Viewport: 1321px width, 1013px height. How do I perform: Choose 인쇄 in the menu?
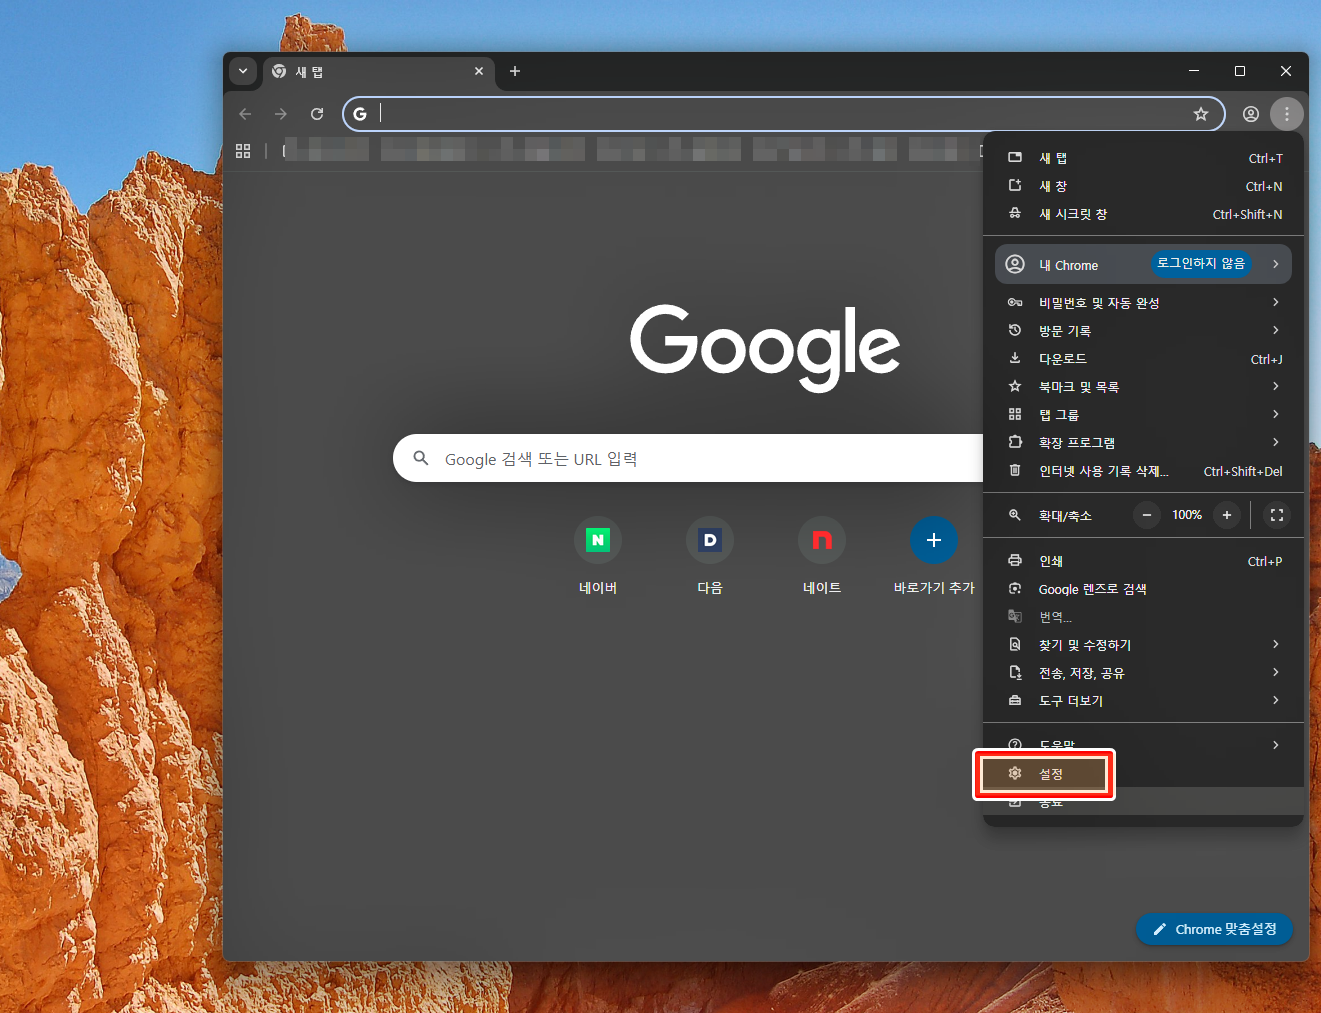(1143, 561)
